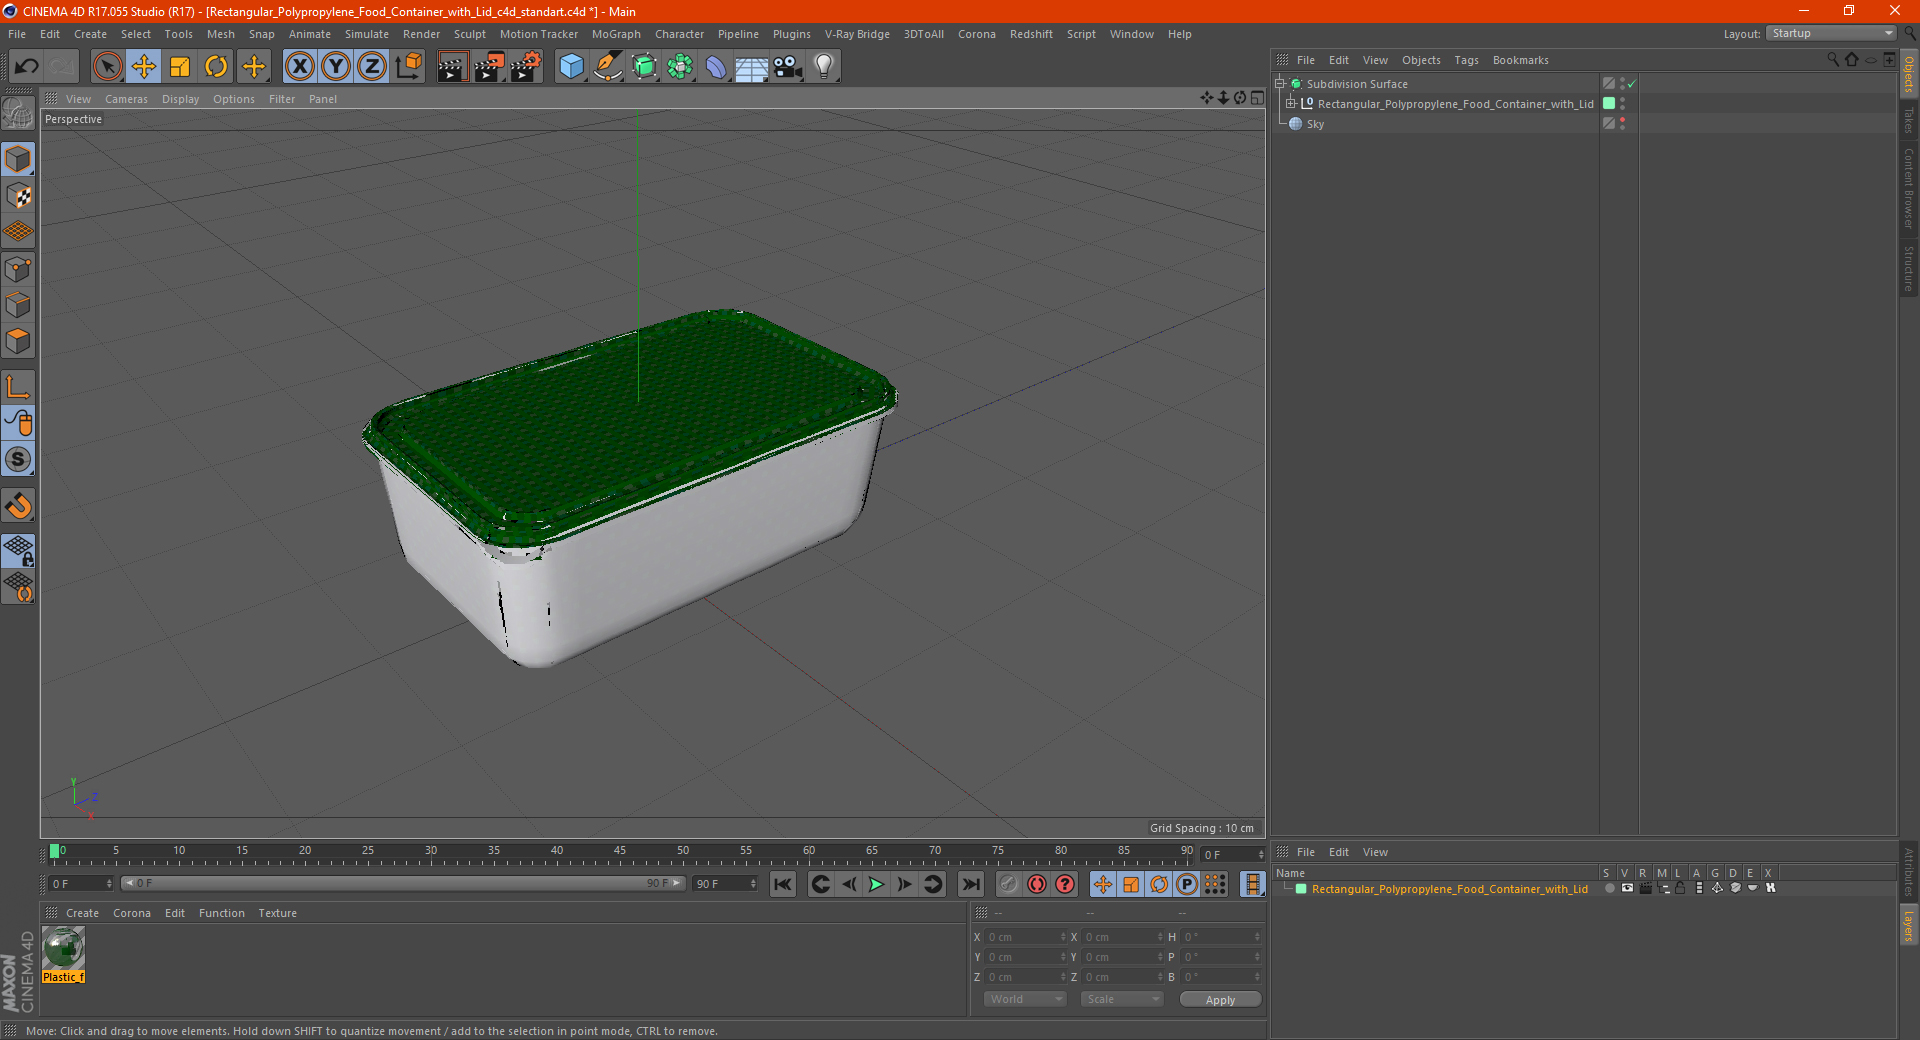Activate the Scale tool in top toolbar
Screen dimensions: 1920x1040
point(180,67)
